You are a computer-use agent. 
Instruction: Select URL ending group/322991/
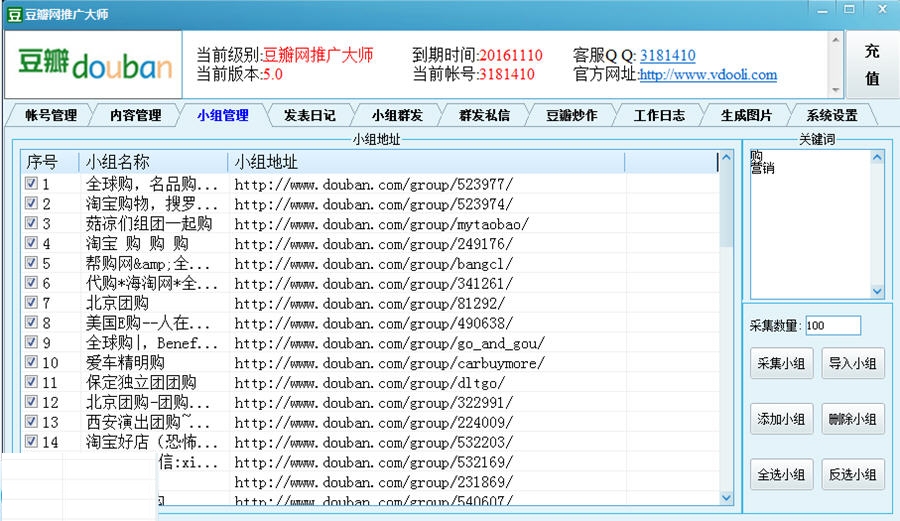tap(374, 403)
